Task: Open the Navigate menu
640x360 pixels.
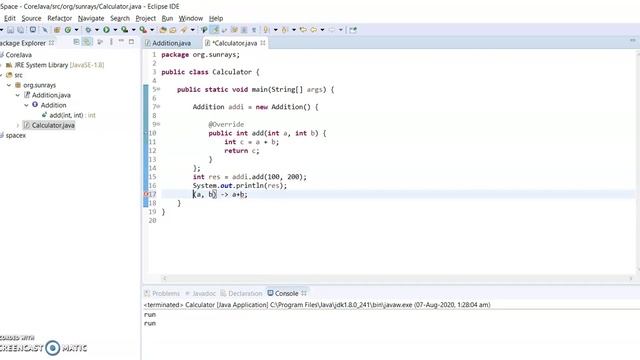Action: click(91, 18)
